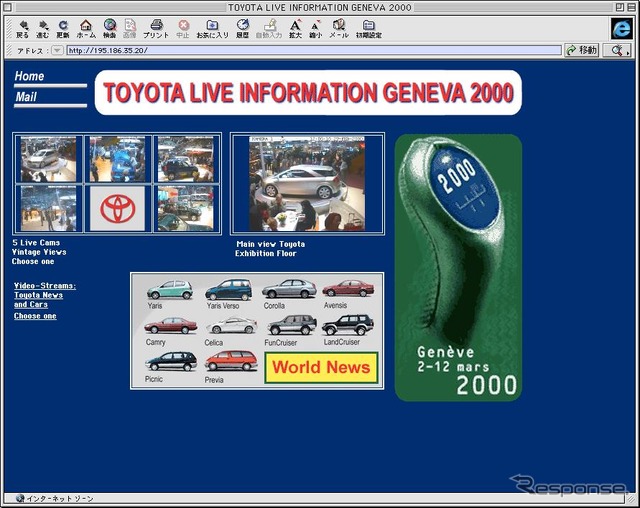Select the bottom-left live cam thumbnail
Screen dimensions: 640x508
pos(49,209)
